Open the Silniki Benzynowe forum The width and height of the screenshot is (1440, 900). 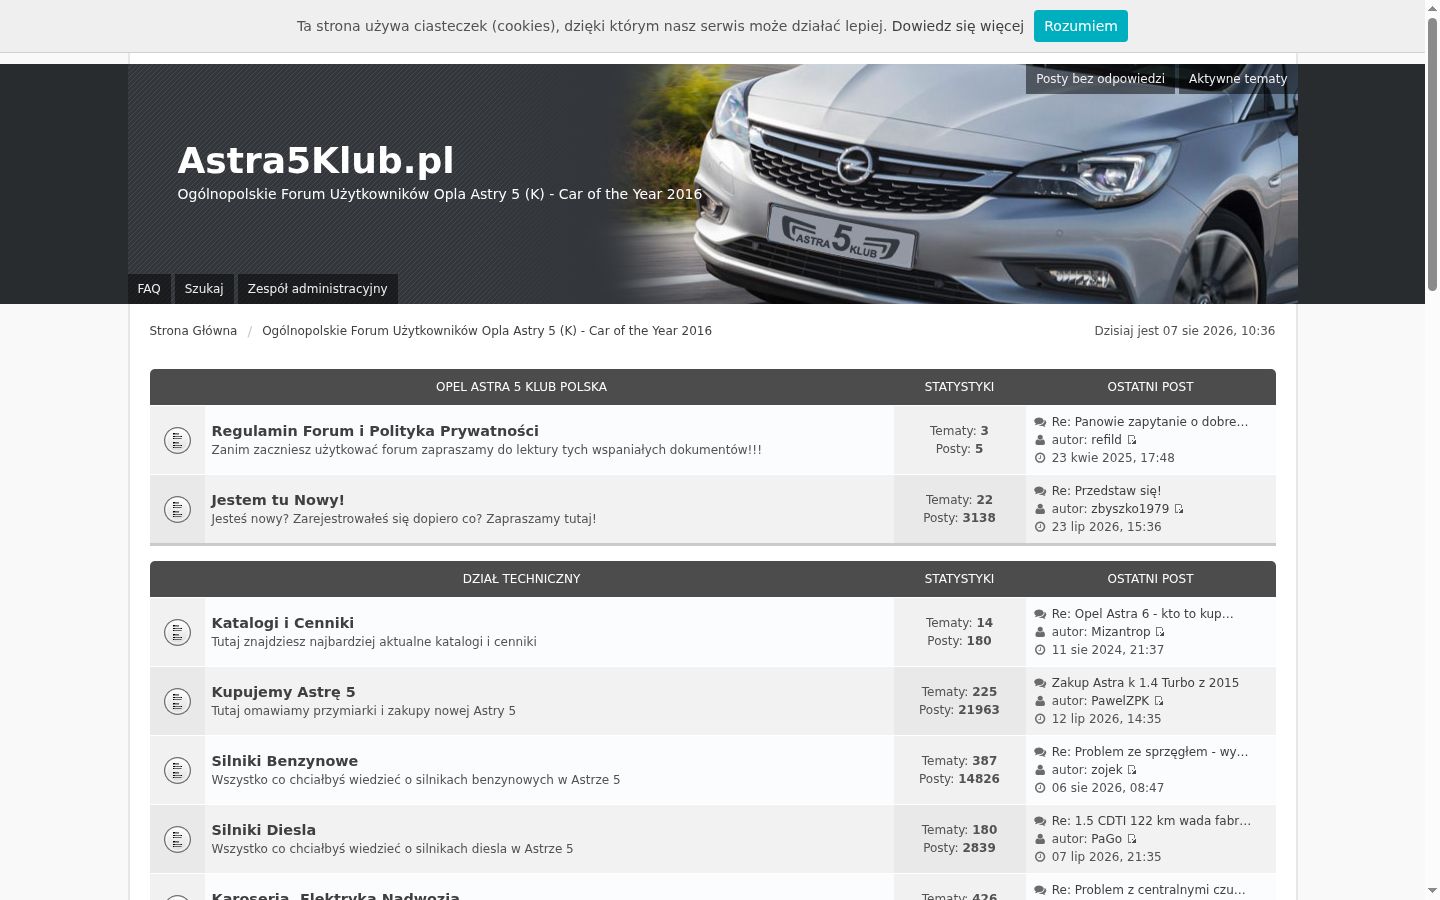(285, 761)
